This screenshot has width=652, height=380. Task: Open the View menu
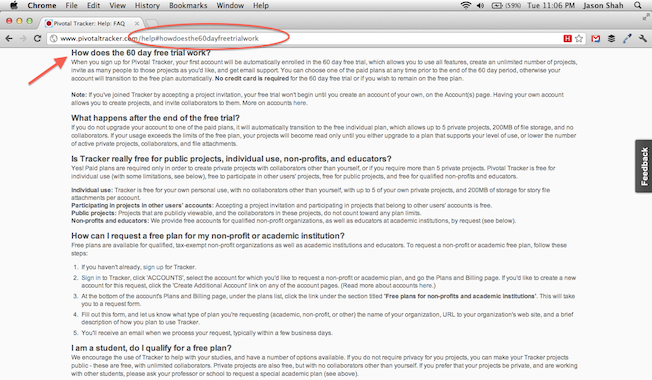[117, 5]
